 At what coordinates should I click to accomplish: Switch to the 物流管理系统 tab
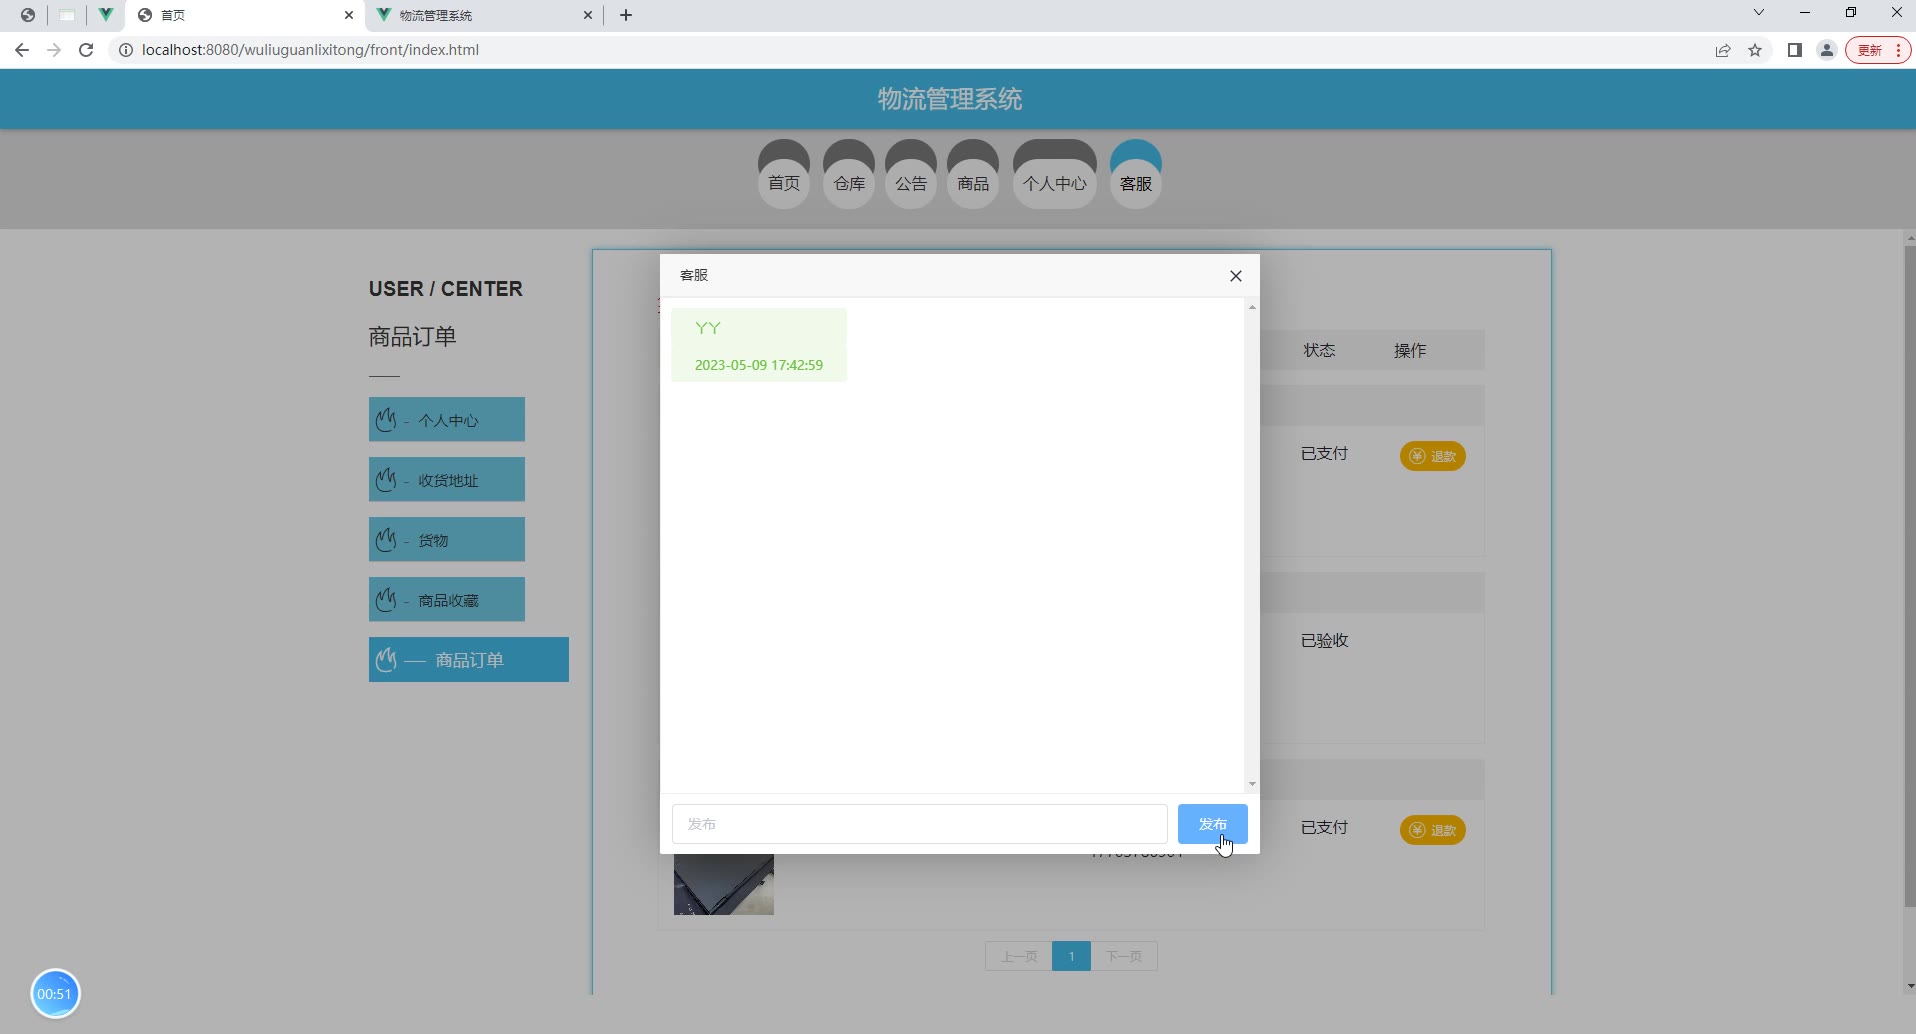pos(484,15)
